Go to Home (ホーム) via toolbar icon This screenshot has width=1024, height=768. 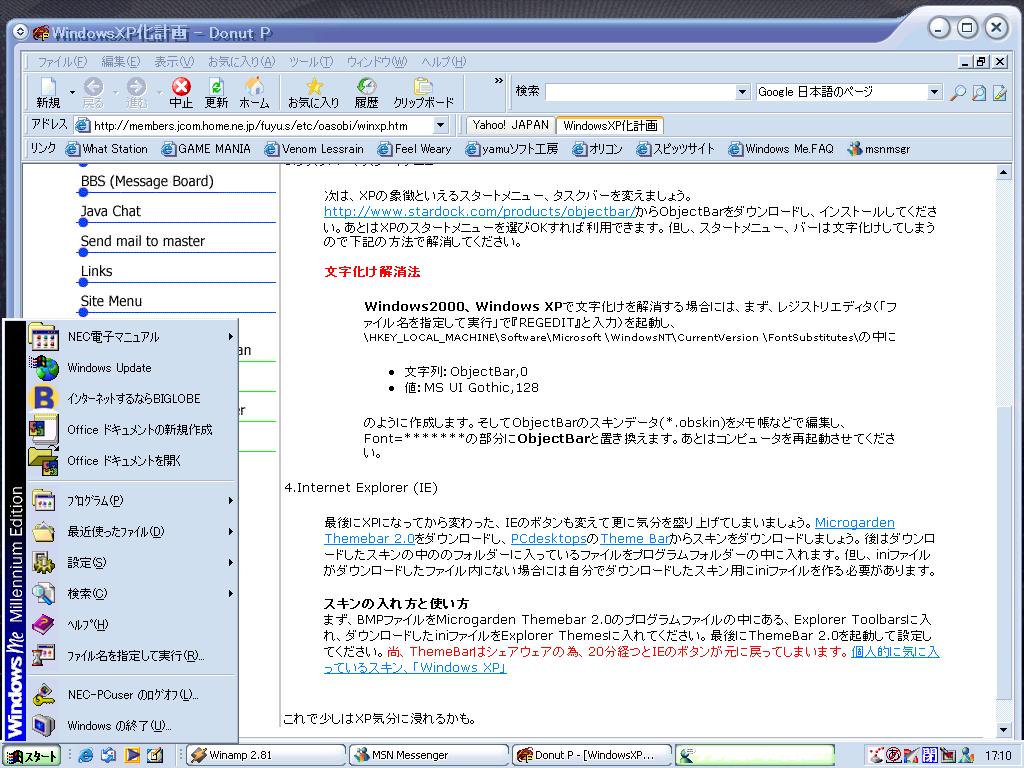pos(254,86)
